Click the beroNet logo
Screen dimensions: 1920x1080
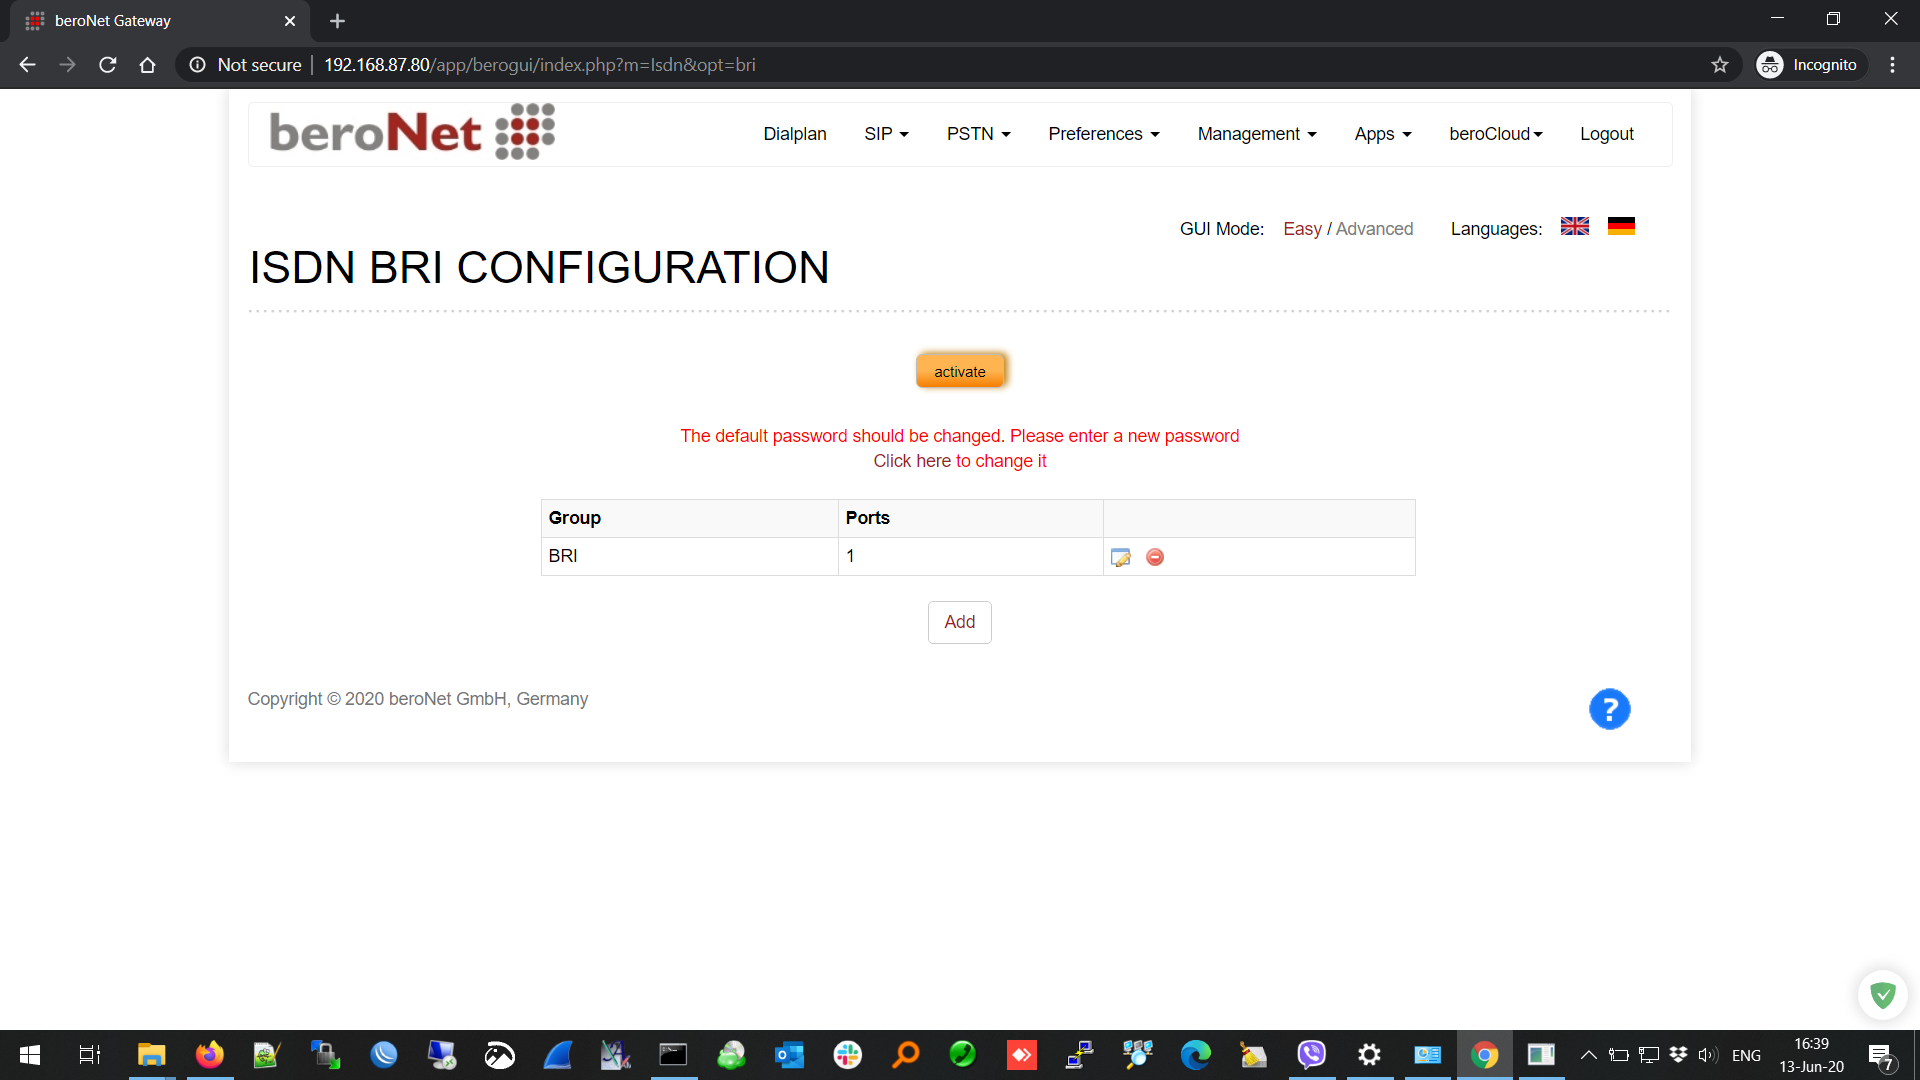point(412,132)
